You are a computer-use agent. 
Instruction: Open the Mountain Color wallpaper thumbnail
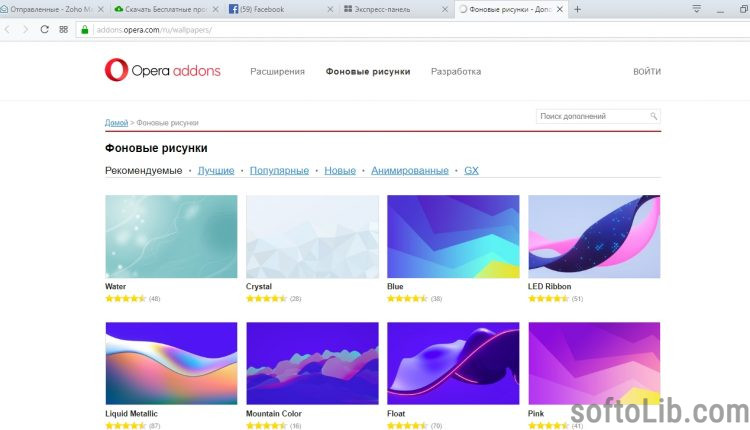click(312, 363)
